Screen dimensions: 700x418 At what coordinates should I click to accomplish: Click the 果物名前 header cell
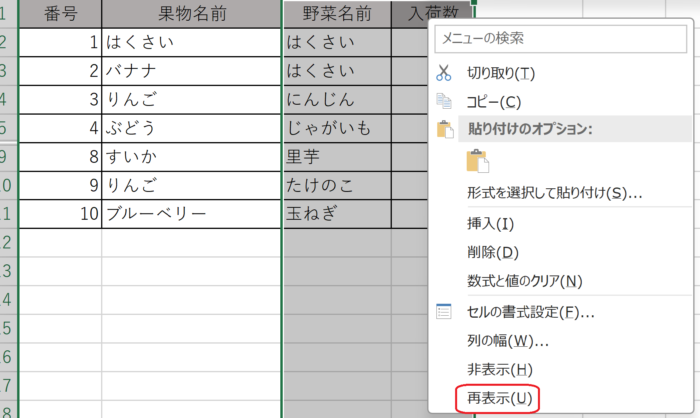[190, 14]
